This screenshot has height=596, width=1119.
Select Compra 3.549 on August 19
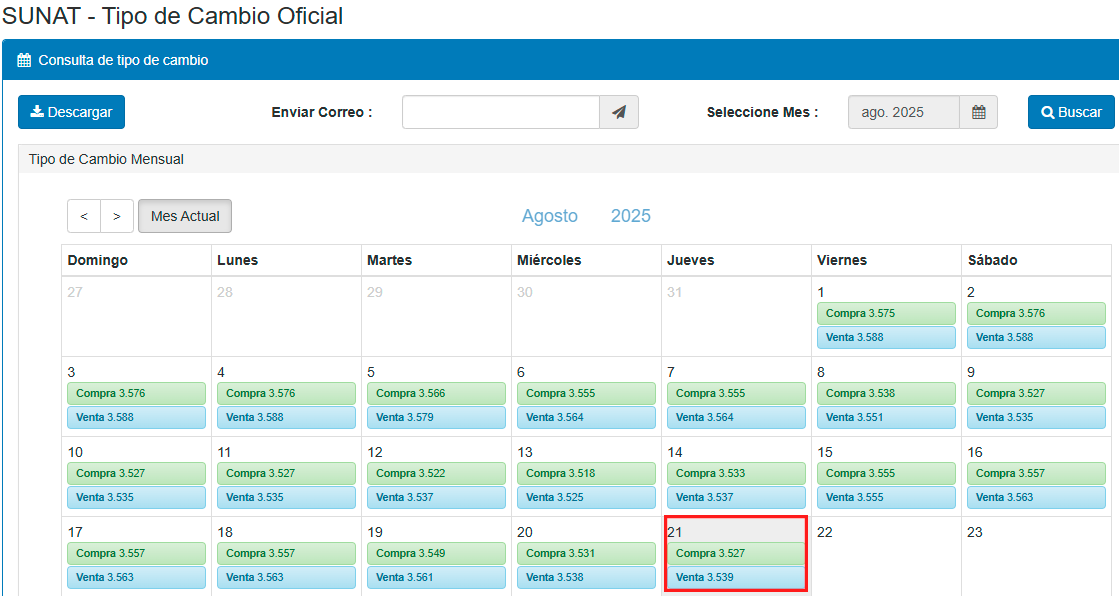point(436,553)
